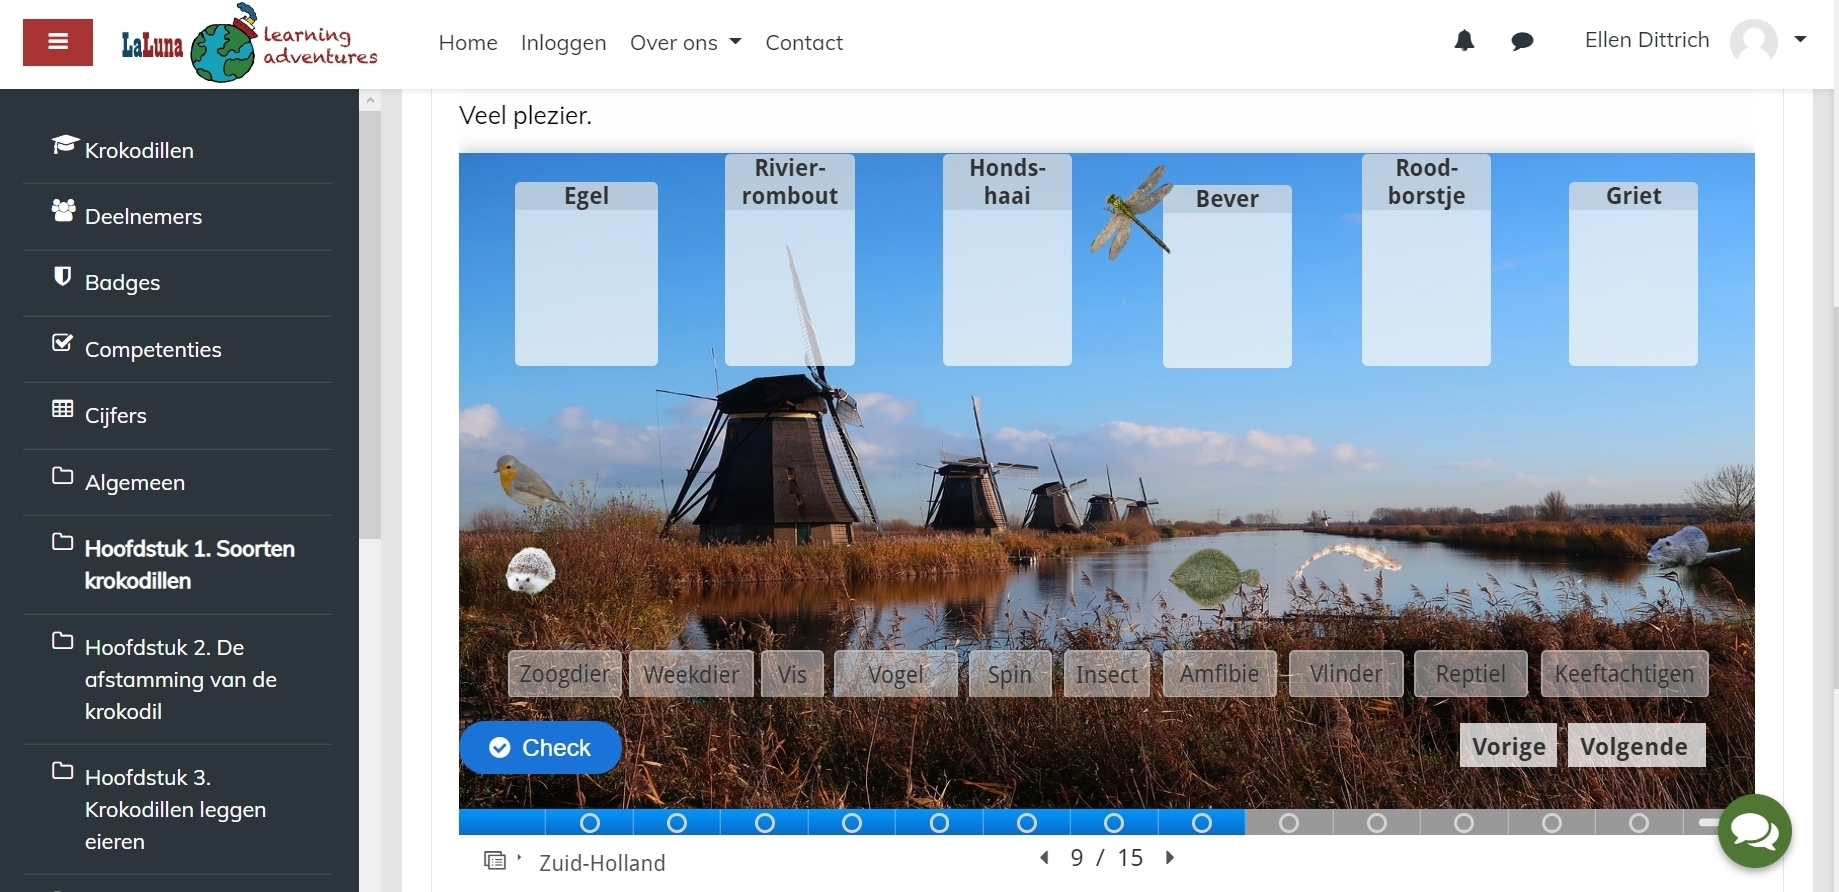Click the Rivier-rombout drop zone
The image size is (1839, 892).
click(x=790, y=260)
